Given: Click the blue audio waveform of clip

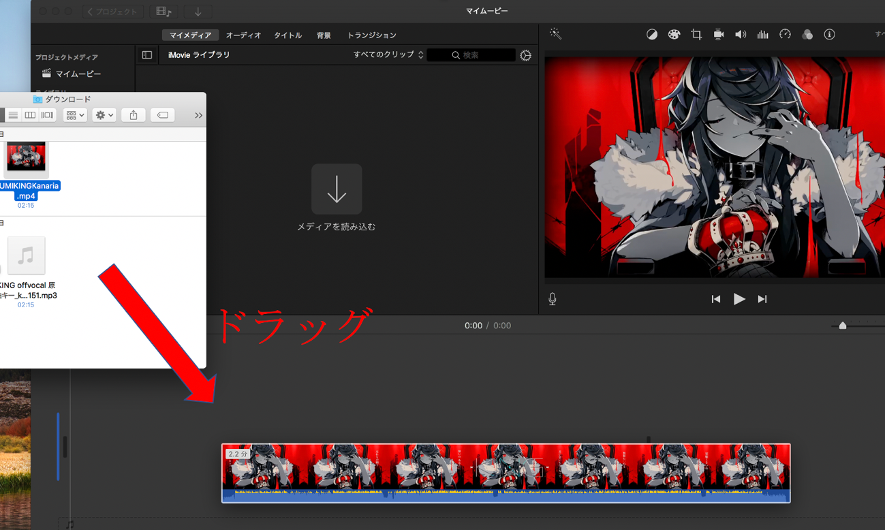Looking at the screenshot, I should 506,496.
